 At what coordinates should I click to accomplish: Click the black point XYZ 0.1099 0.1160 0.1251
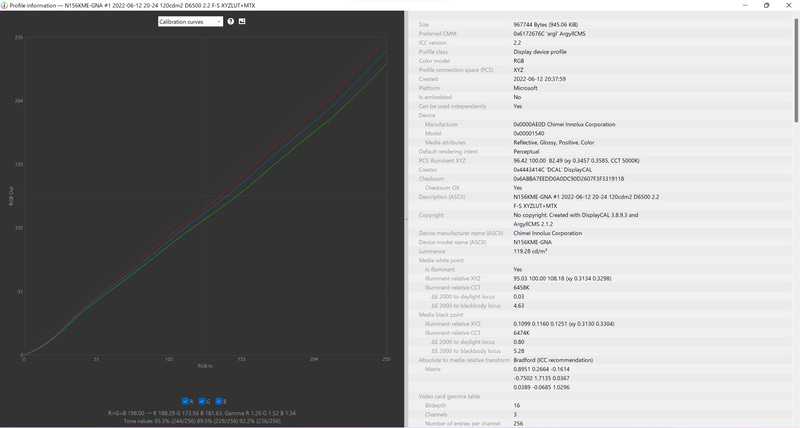click(x=564, y=324)
